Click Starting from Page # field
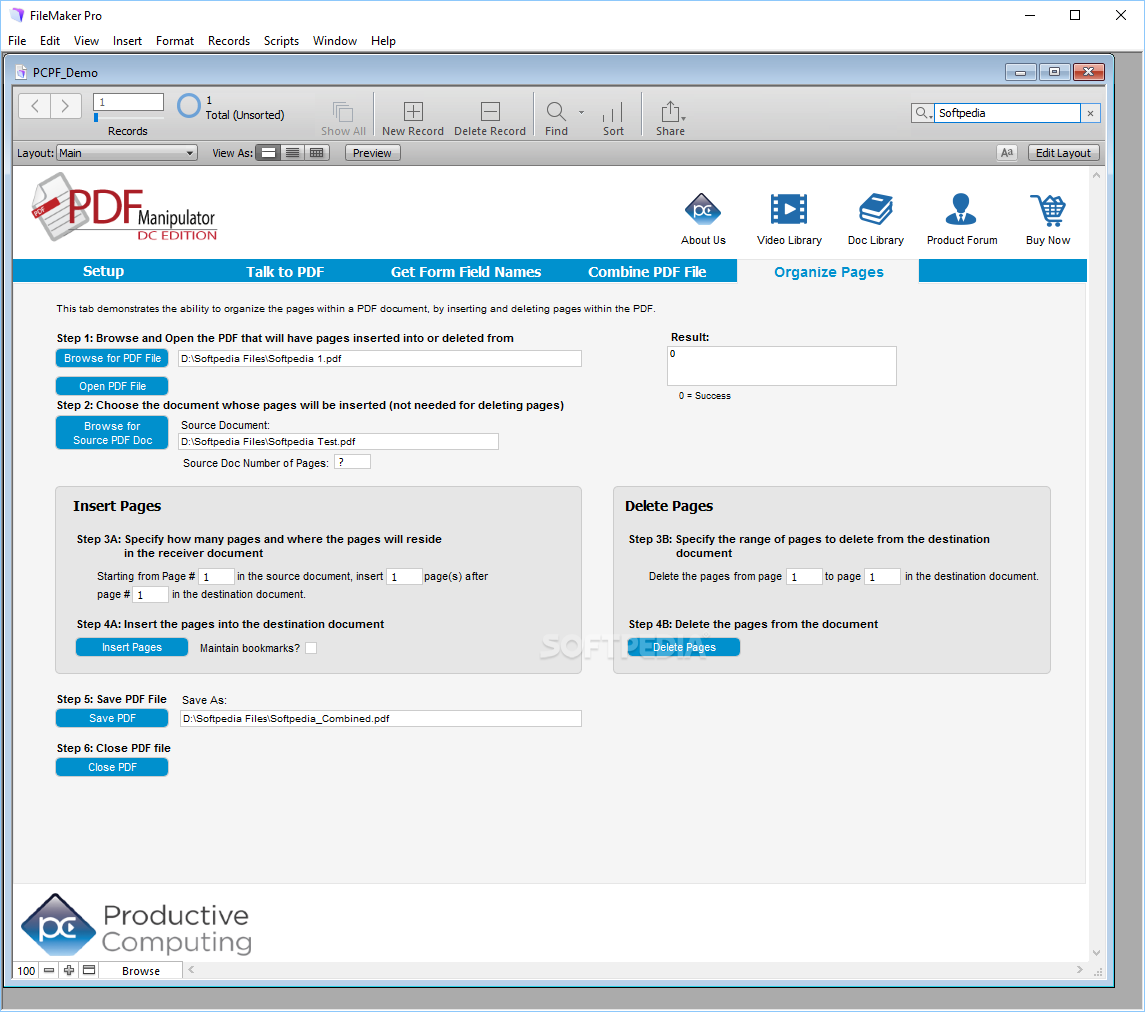This screenshot has height=1012, width=1145. coord(216,577)
